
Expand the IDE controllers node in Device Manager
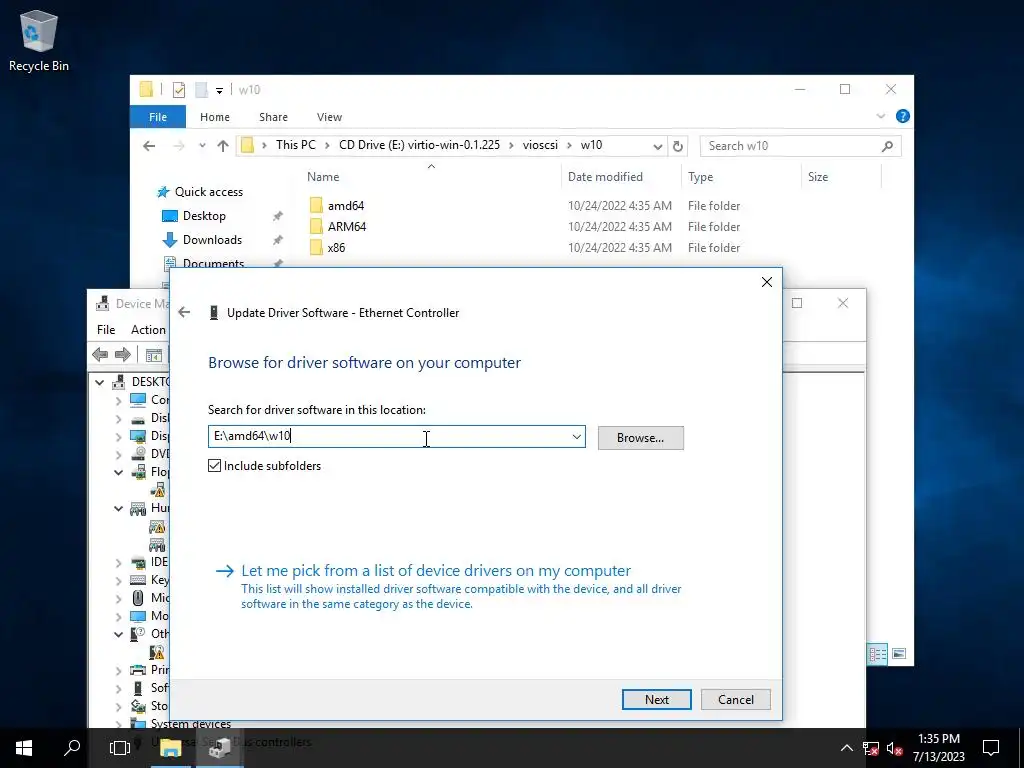pyautogui.click(x=118, y=562)
